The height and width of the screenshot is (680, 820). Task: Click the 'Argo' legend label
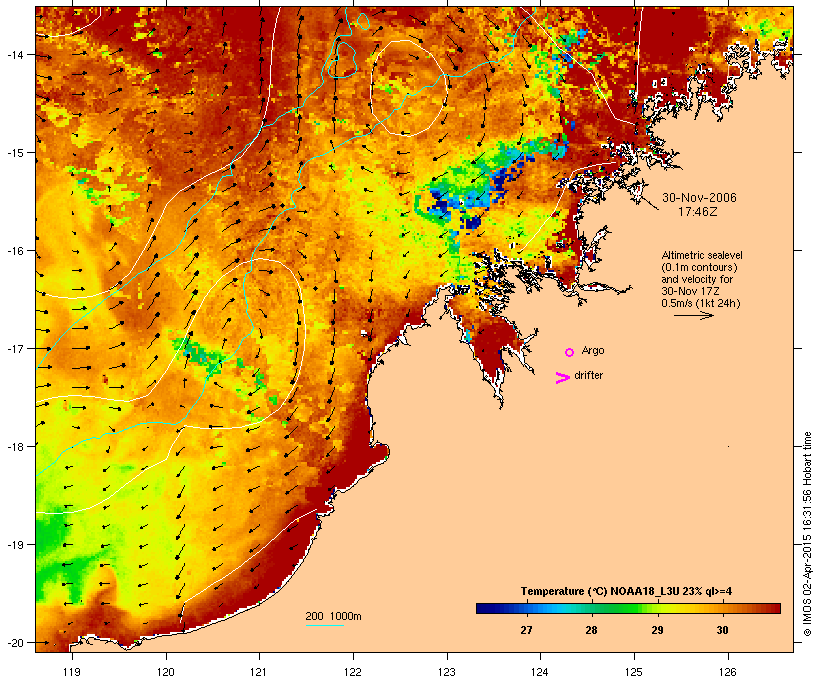coord(593,350)
